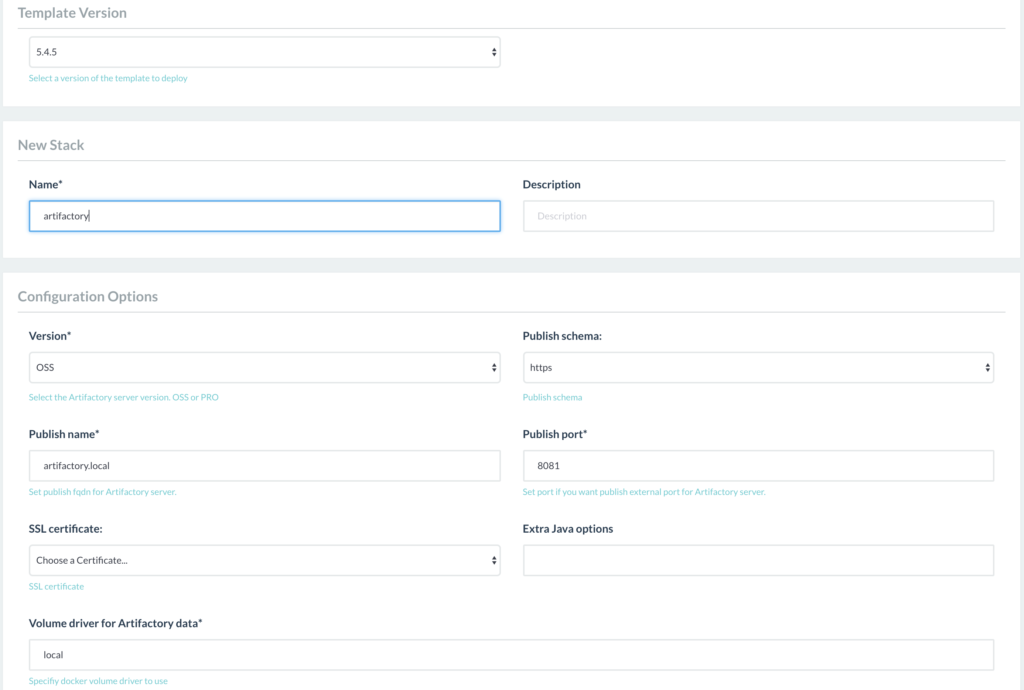This screenshot has width=1024, height=690.
Task: Click the Publish name field with artifactory.local
Action: click(x=264, y=465)
